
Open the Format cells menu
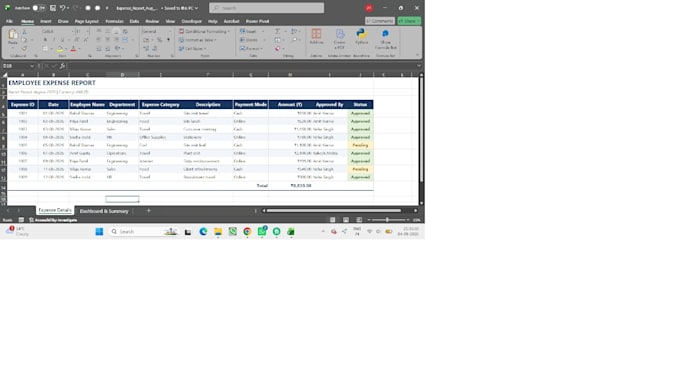click(x=251, y=49)
